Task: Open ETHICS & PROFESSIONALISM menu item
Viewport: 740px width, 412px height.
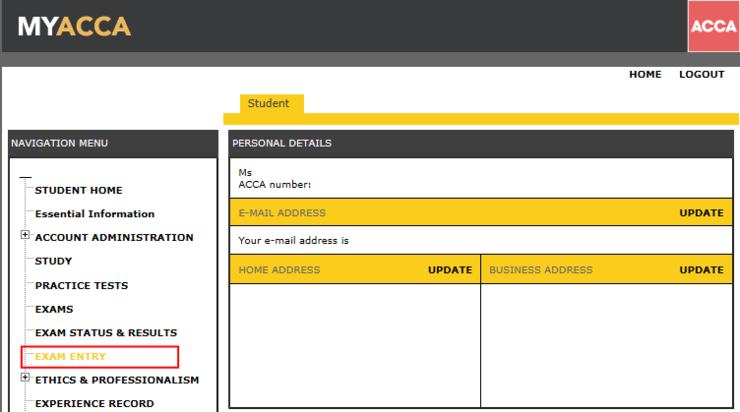Action: (x=117, y=380)
